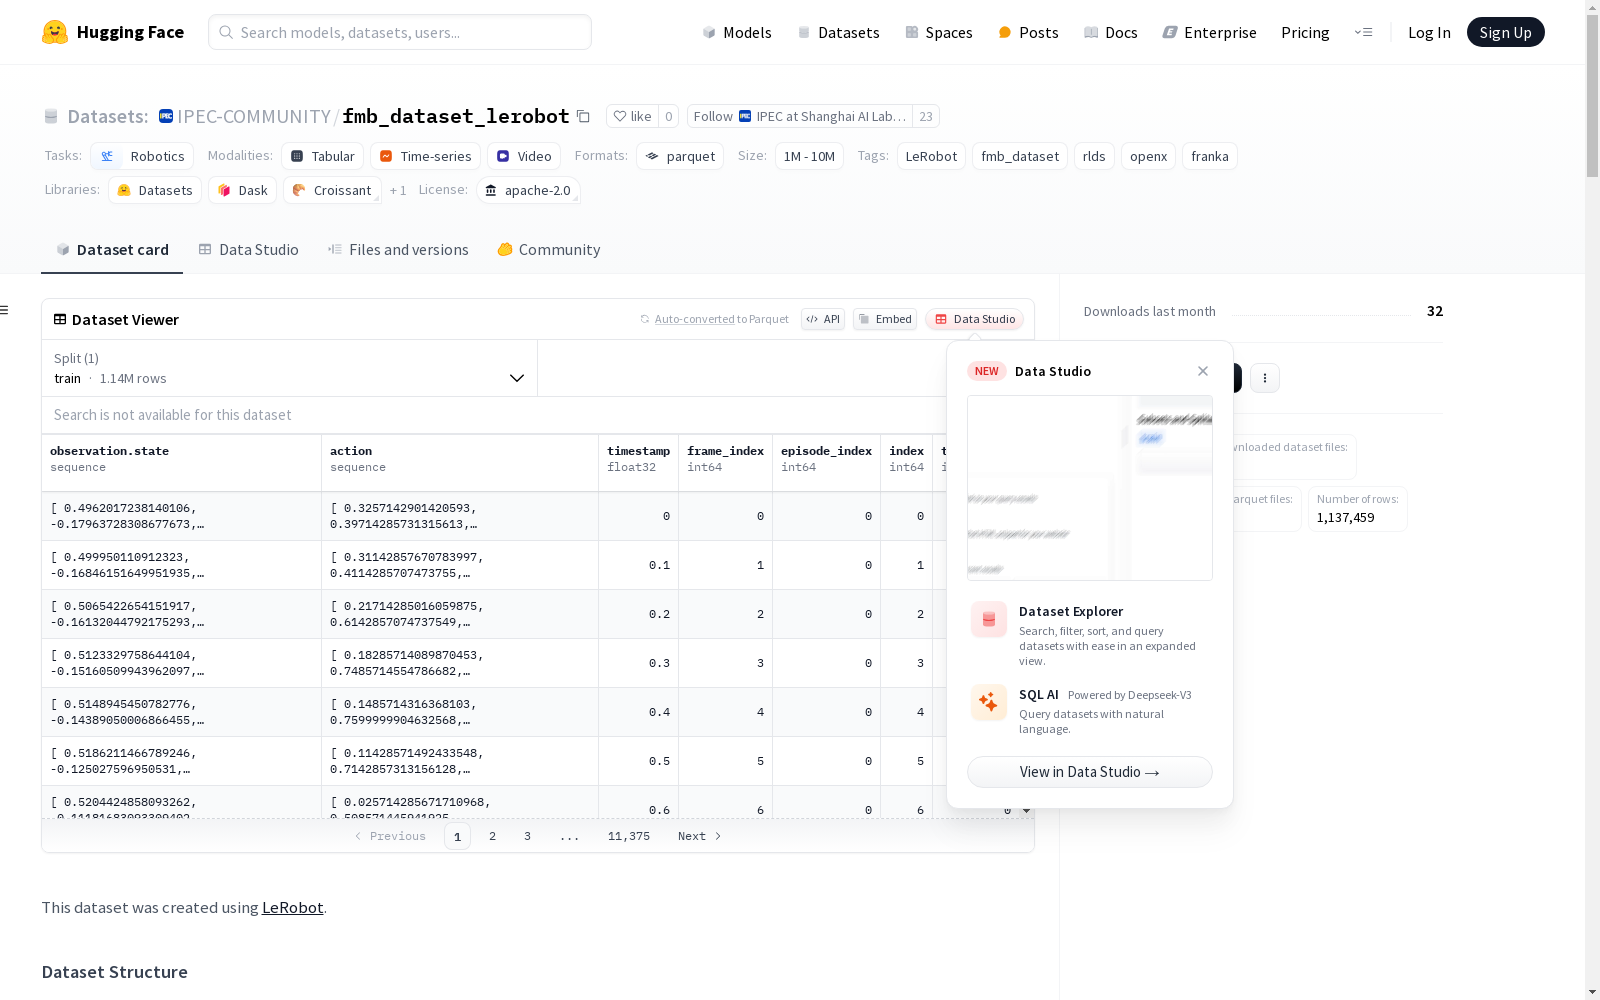Click the Dataset Explorer icon
The image size is (1600, 1000).
pyautogui.click(x=989, y=620)
